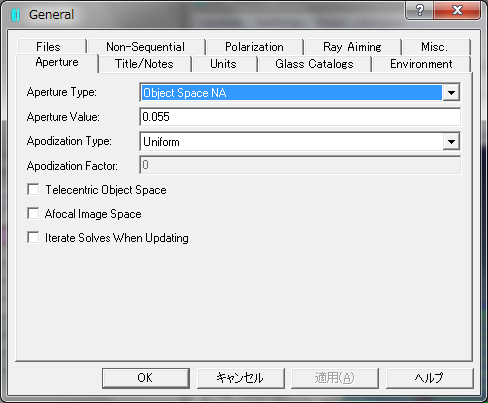Select the Object Space NA combo box
The width and height of the screenshot is (488, 403).
point(300,93)
